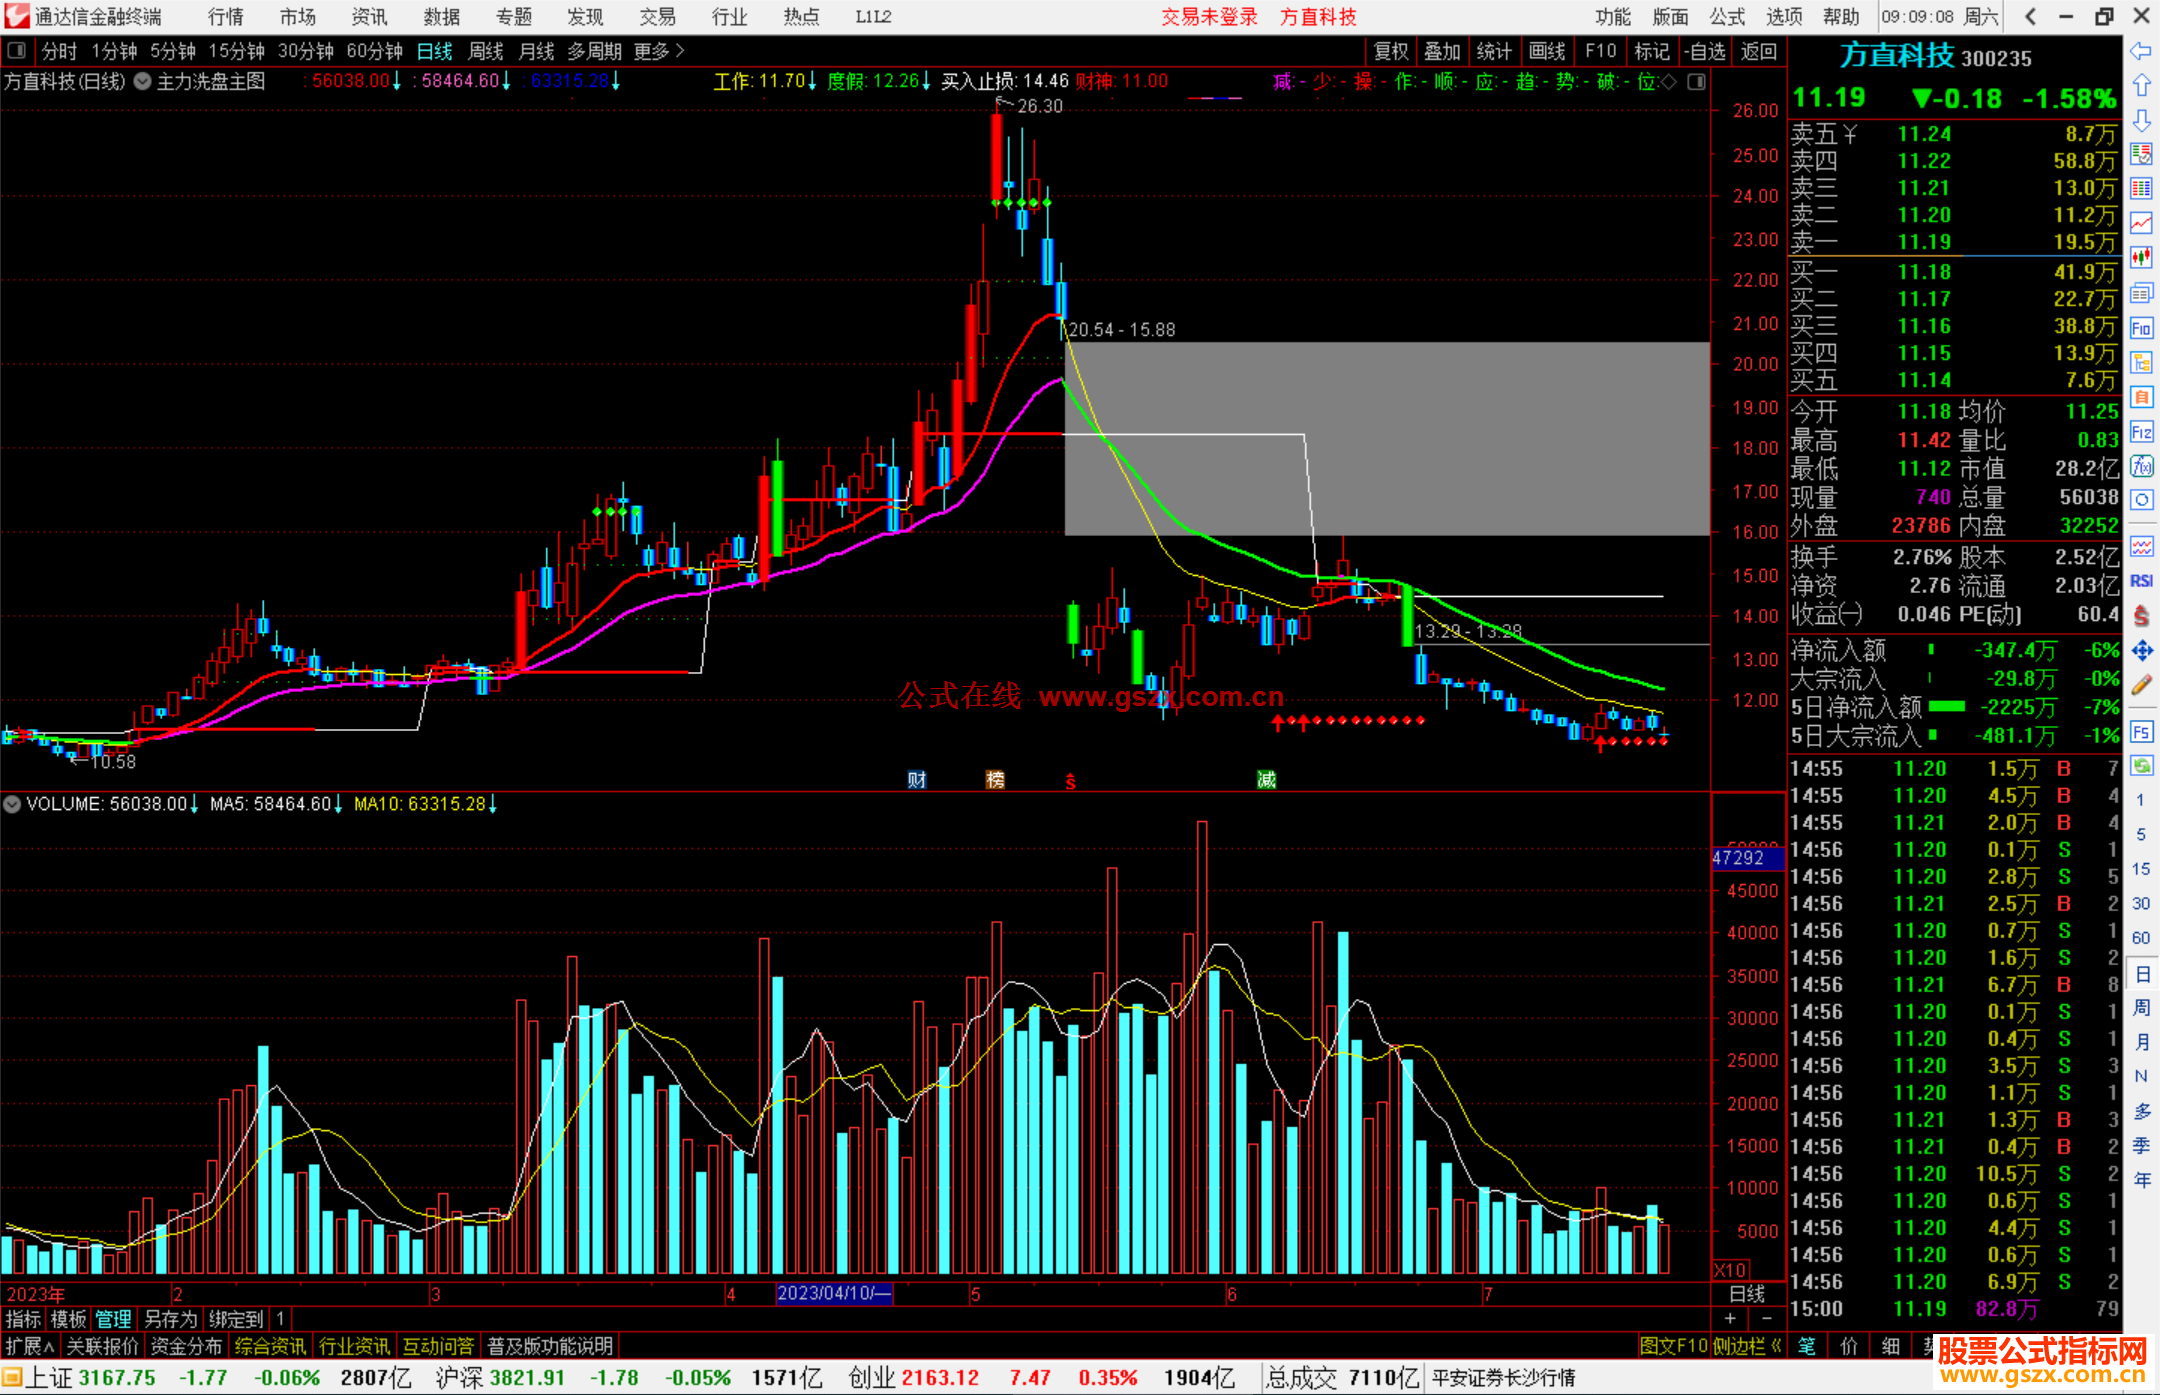
Task: Expand the 扩展 panel arrow
Action: coord(30,1346)
